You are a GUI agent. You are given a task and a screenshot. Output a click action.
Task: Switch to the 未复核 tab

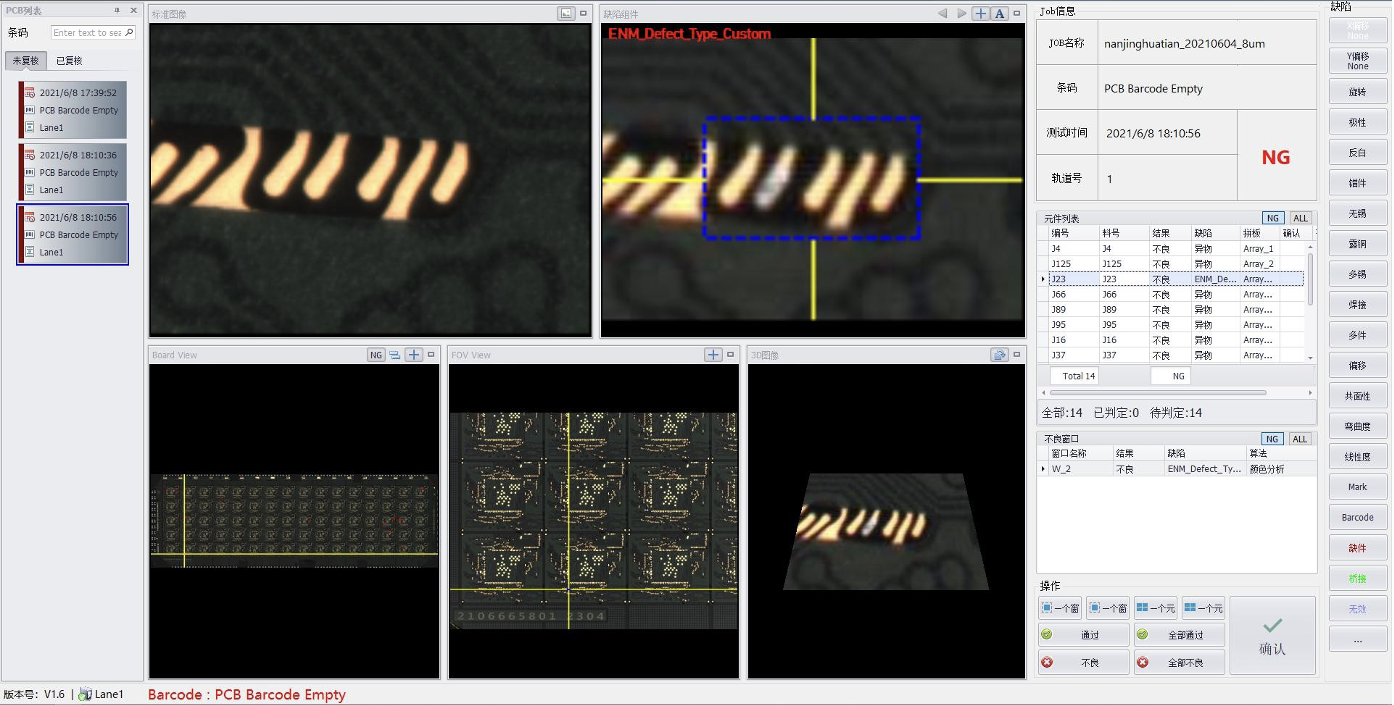[25, 61]
